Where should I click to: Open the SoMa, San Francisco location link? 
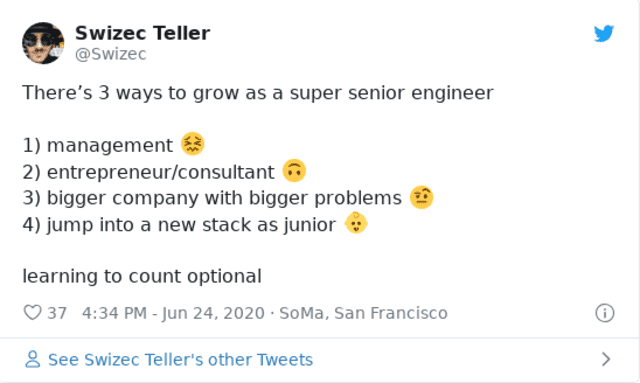[363, 313]
